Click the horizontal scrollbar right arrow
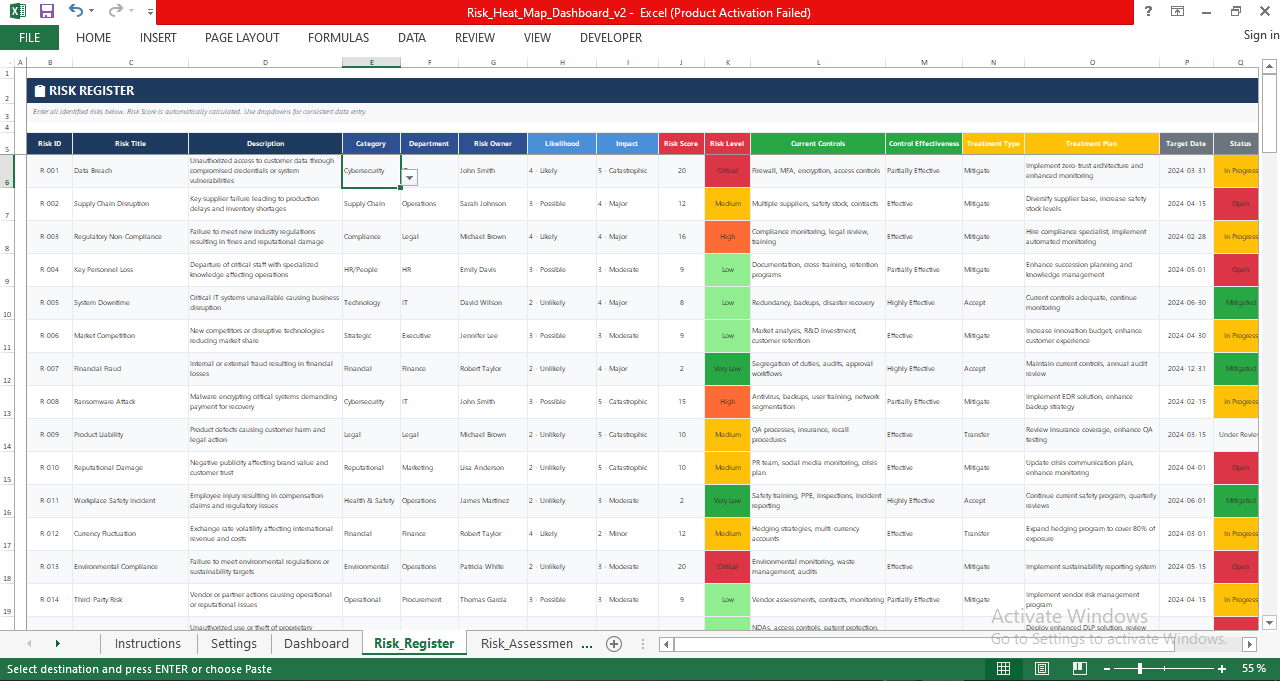 1247,644
